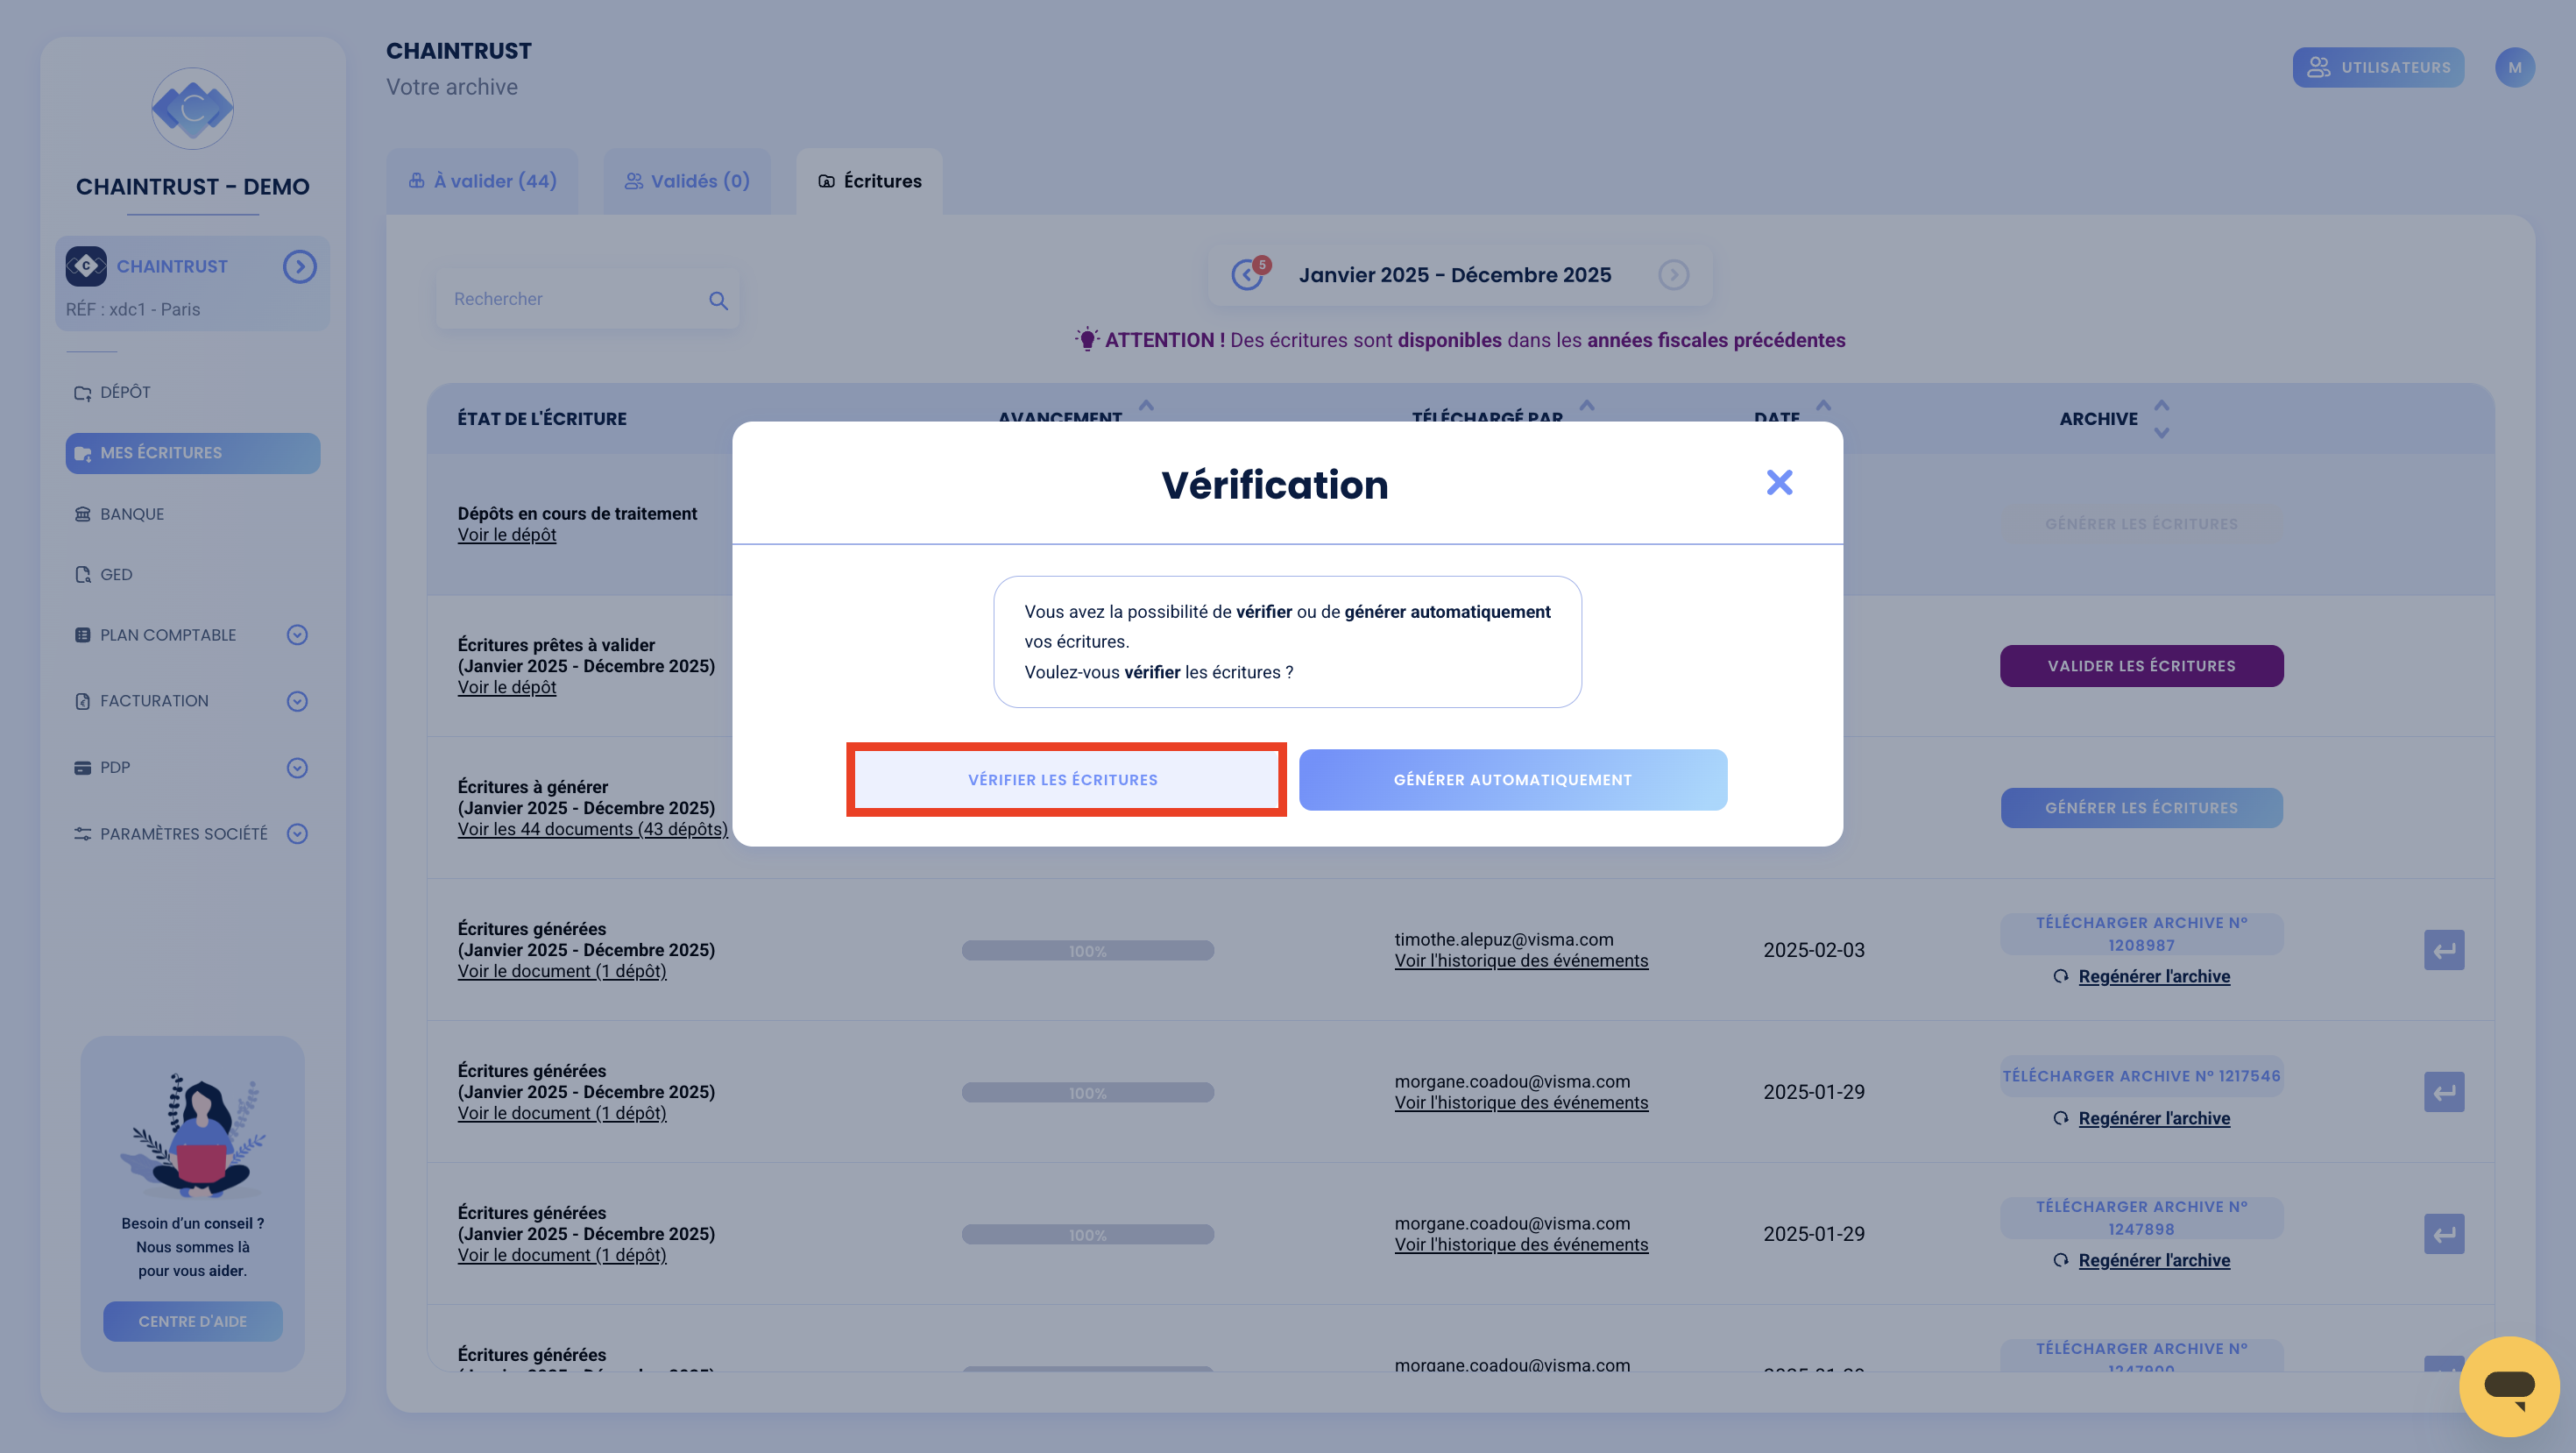The image size is (2576, 1453).
Task: Click années fiscales précédentes notice text
Action: pos(1716,340)
